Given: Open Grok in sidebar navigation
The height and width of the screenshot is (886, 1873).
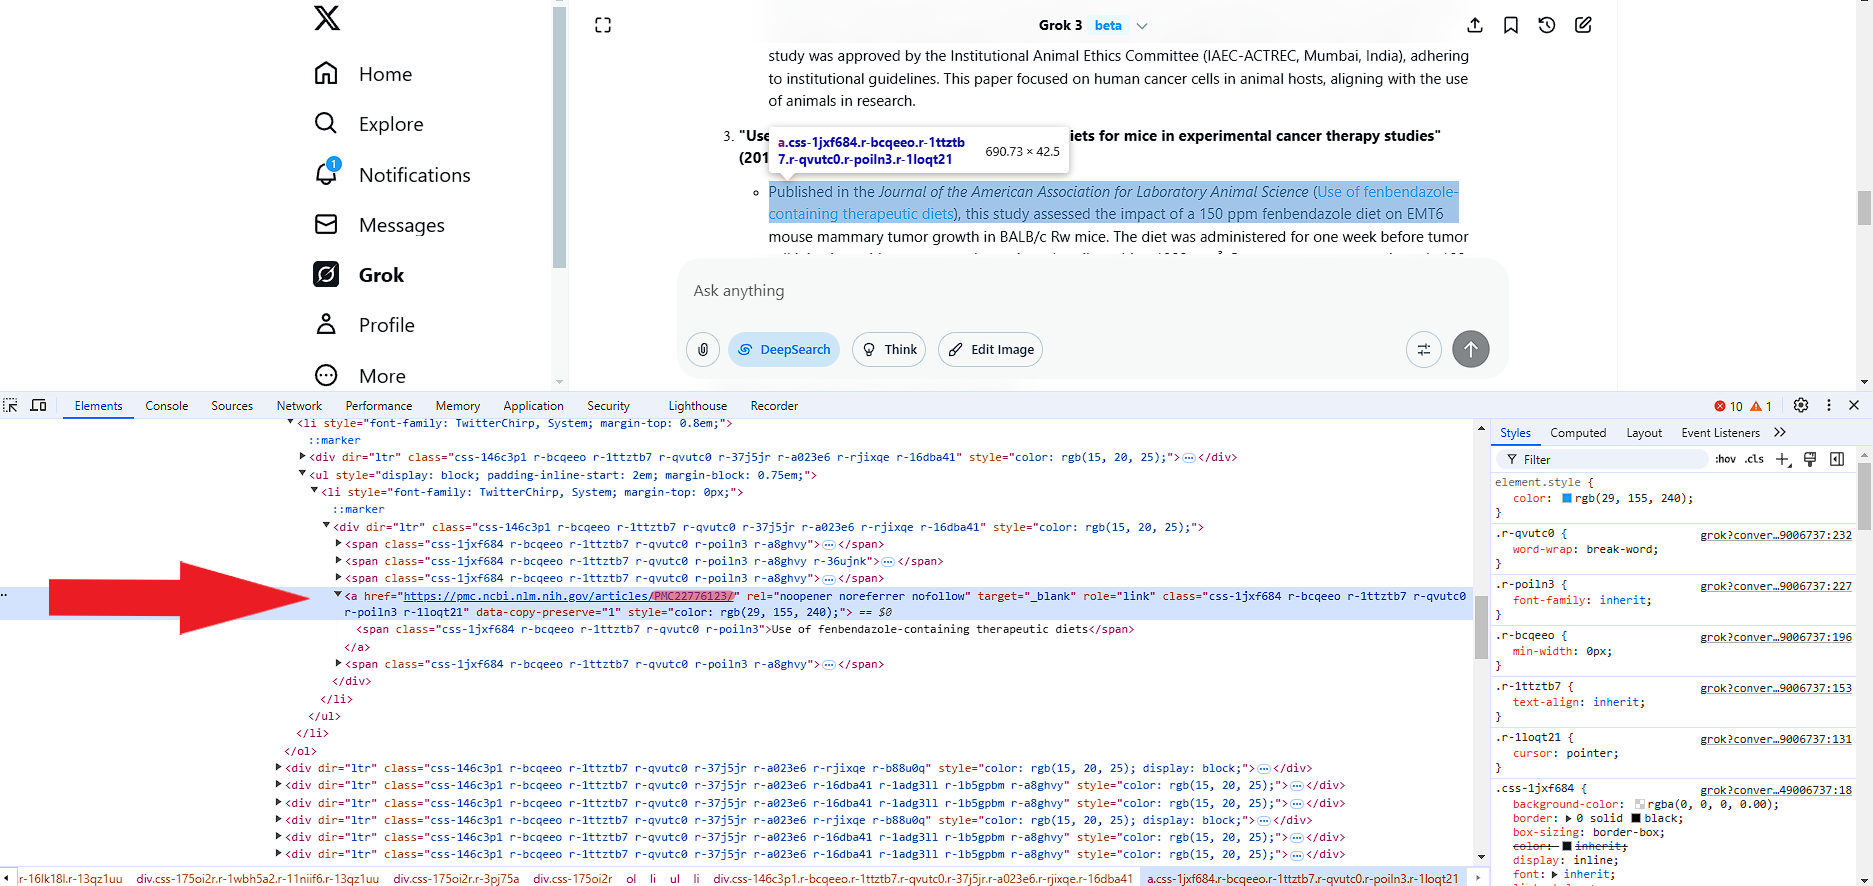Looking at the screenshot, I should [360, 275].
